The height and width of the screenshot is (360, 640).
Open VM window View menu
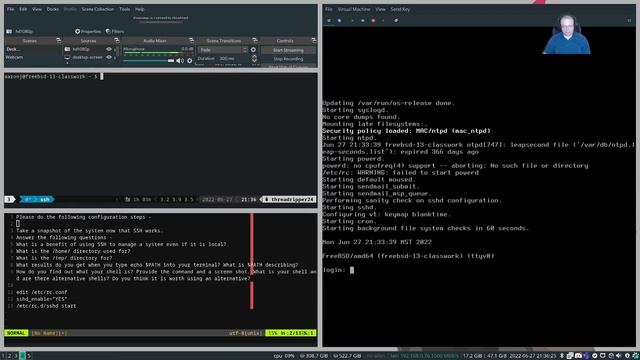tap(380, 9)
